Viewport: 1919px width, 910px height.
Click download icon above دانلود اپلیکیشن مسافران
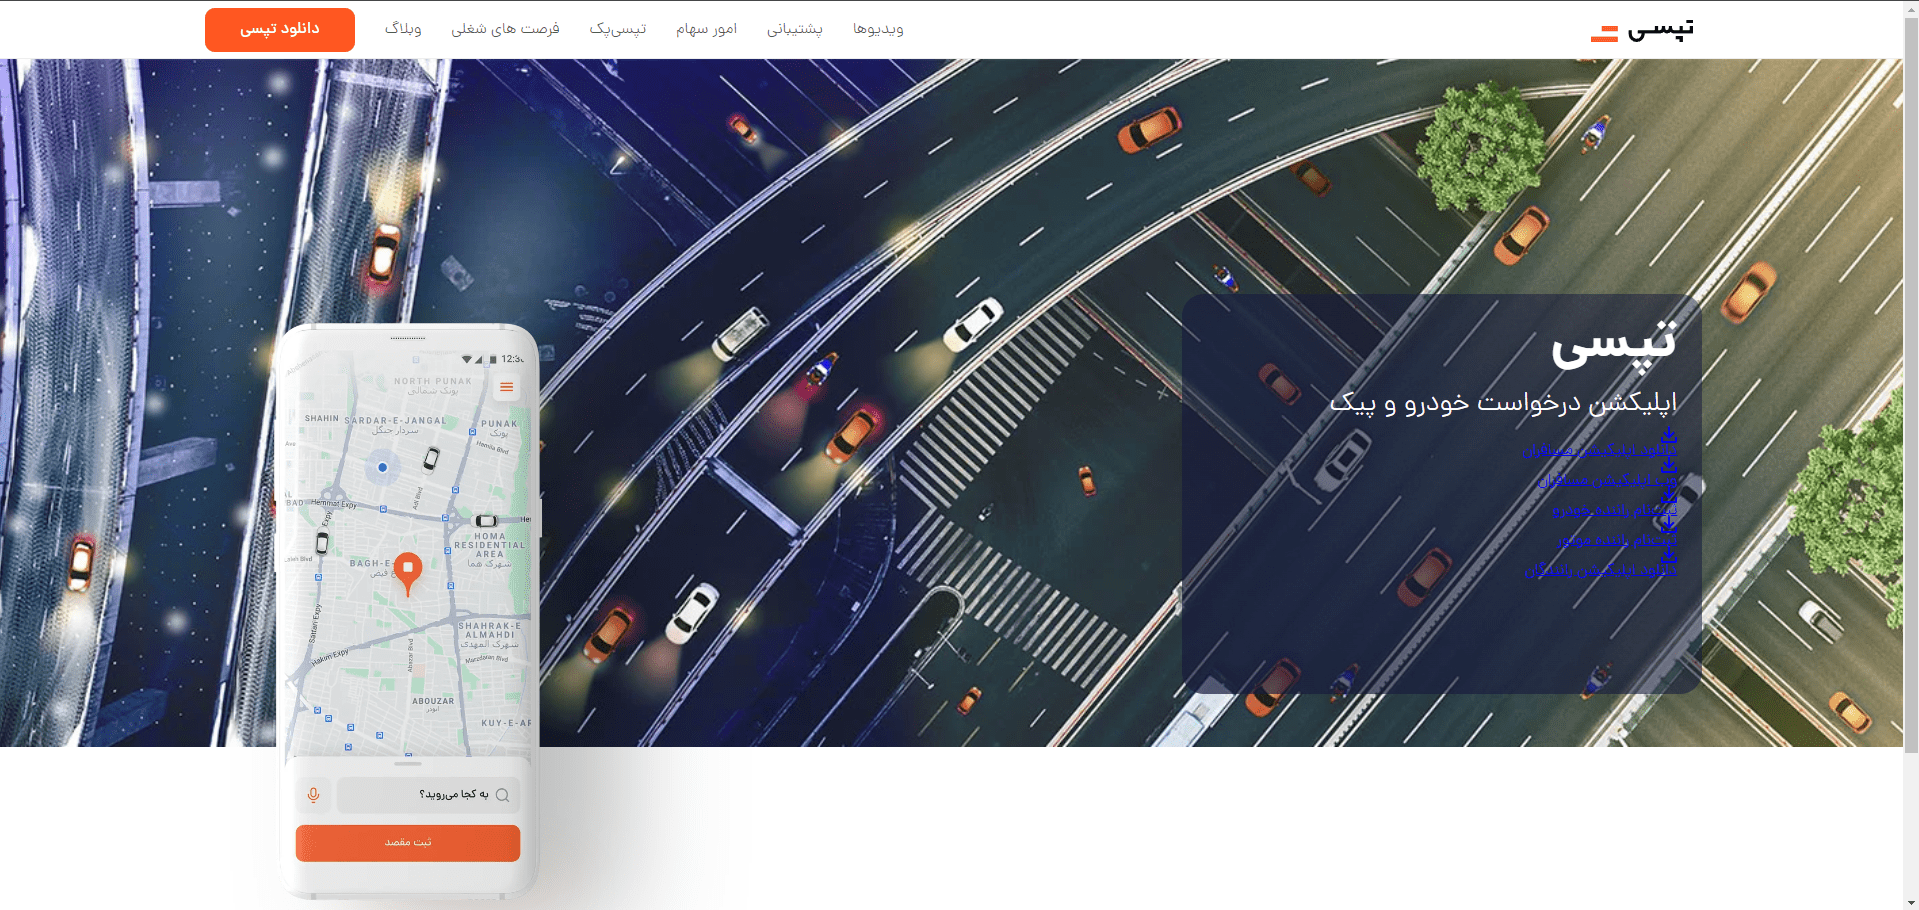(x=1669, y=435)
